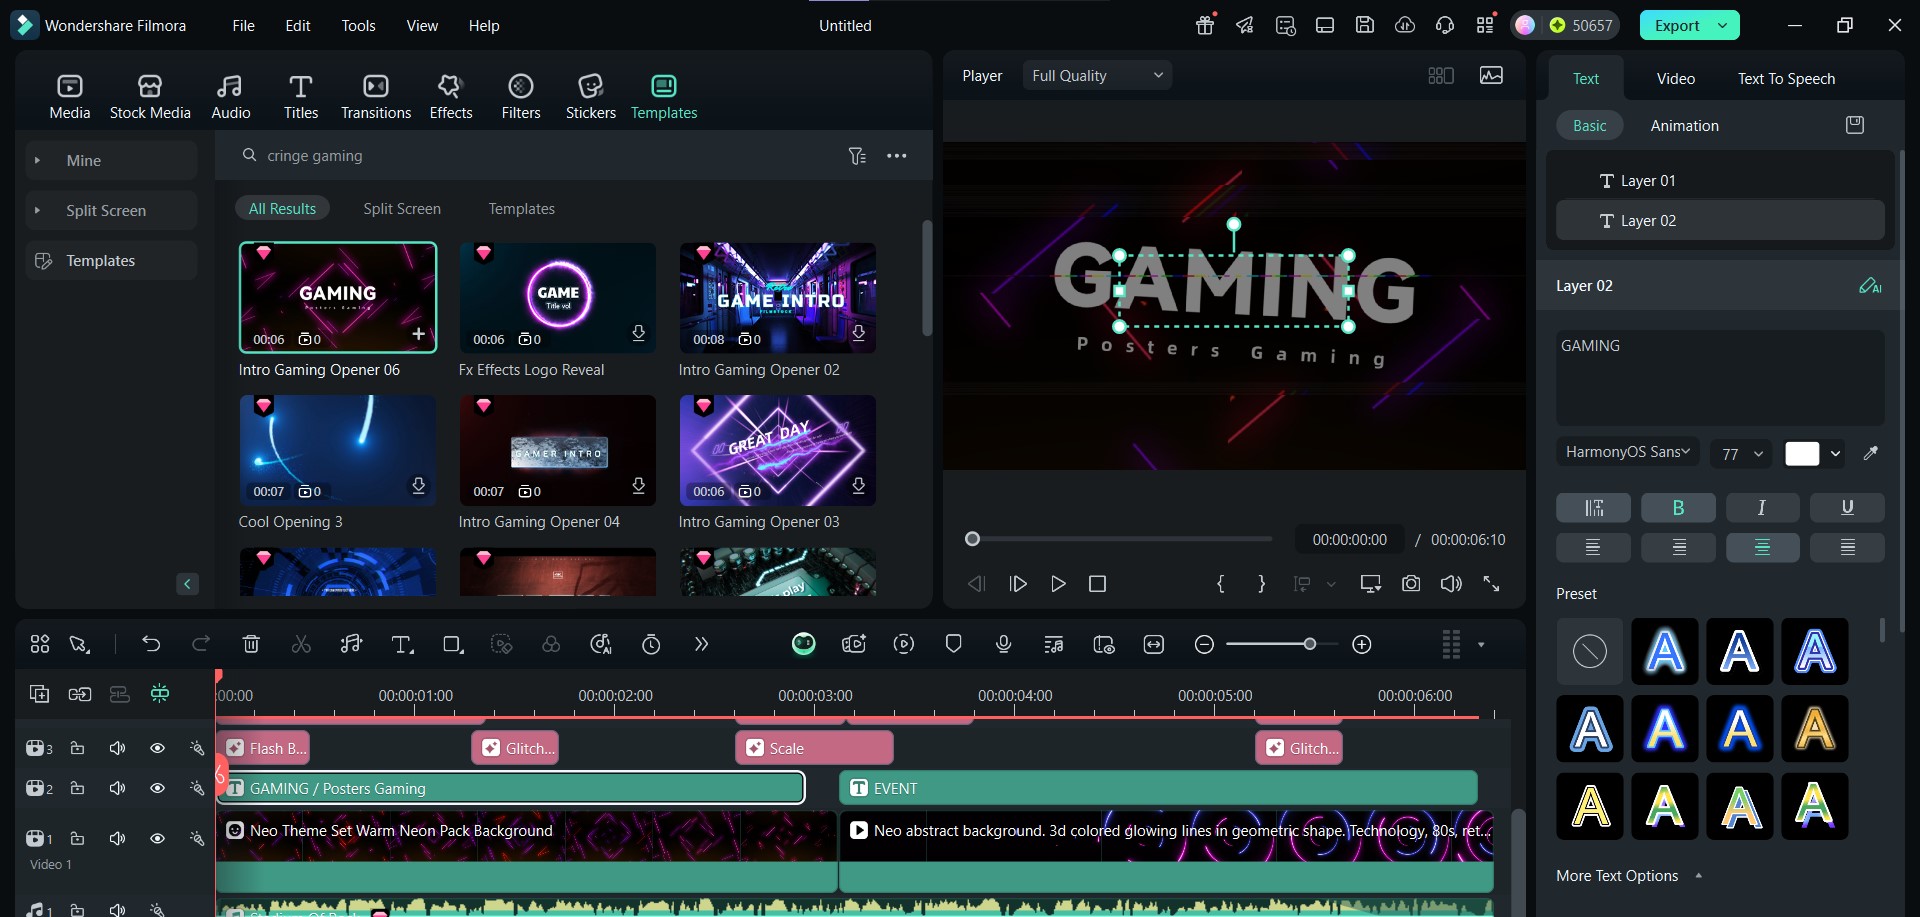Open the File menu
Screen dimensions: 1920x917
coord(243,26)
